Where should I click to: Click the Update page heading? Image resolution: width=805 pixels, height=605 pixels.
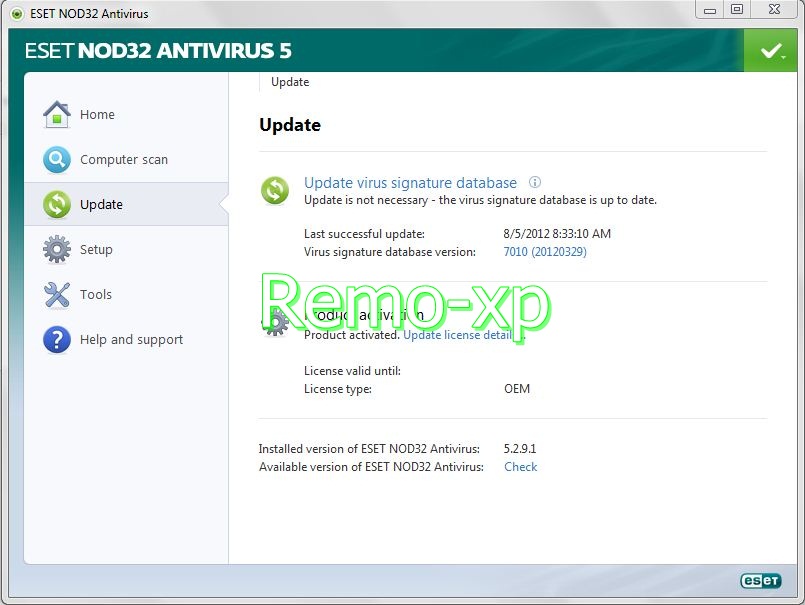(x=290, y=125)
